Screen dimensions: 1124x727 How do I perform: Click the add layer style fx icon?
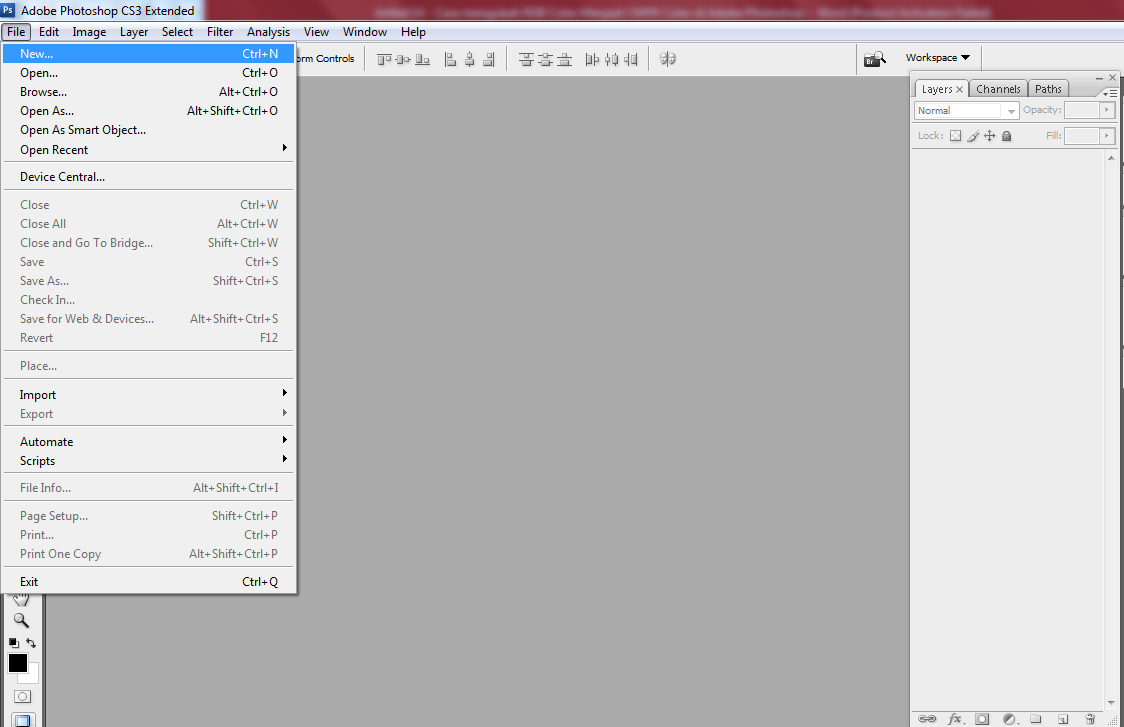pos(956,718)
